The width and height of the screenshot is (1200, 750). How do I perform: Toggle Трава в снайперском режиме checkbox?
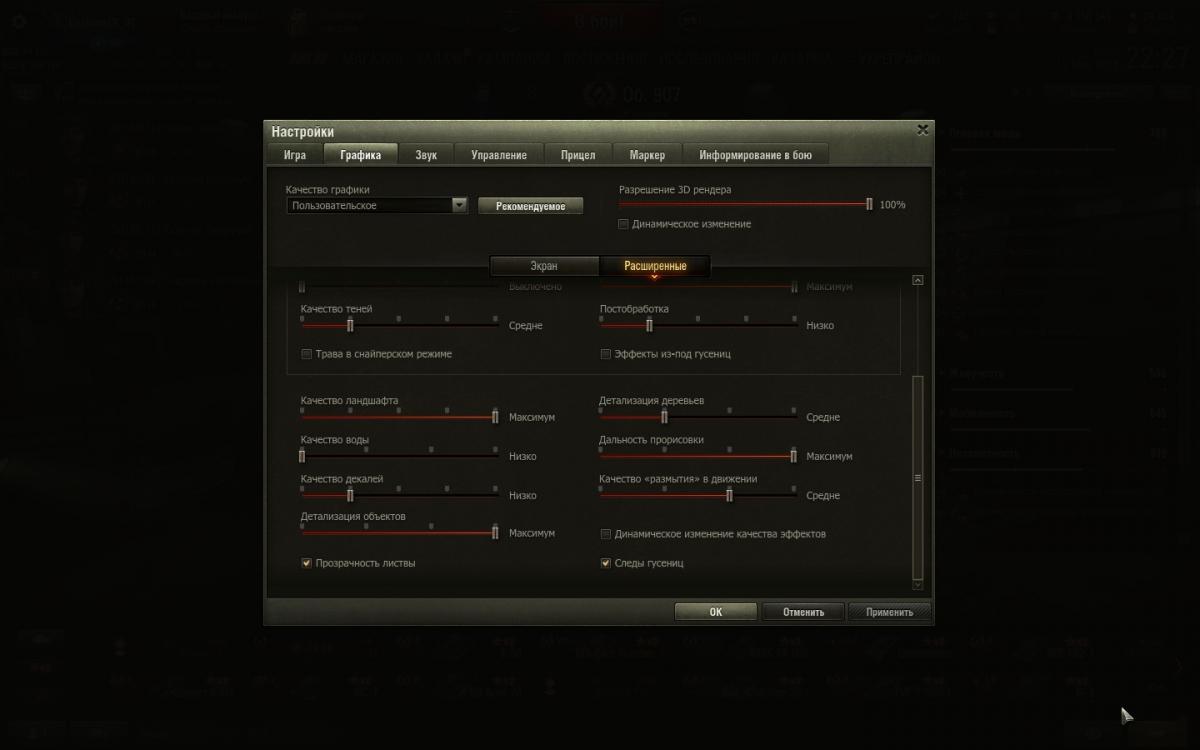click(x=306, y=354)
